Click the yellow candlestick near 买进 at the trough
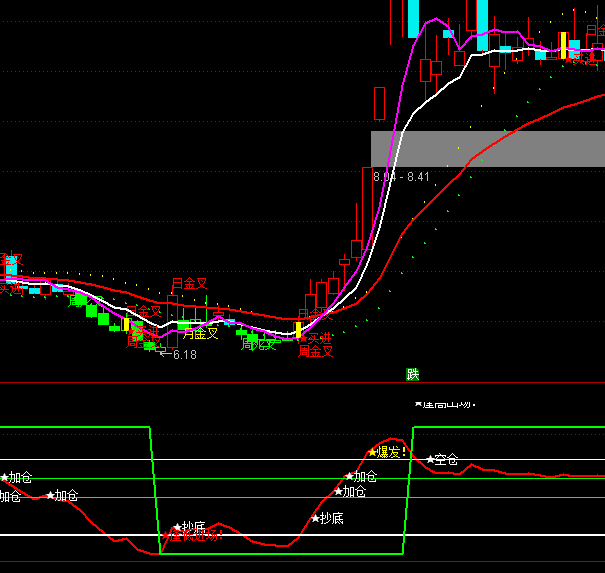605x573 pixels. 298,328
